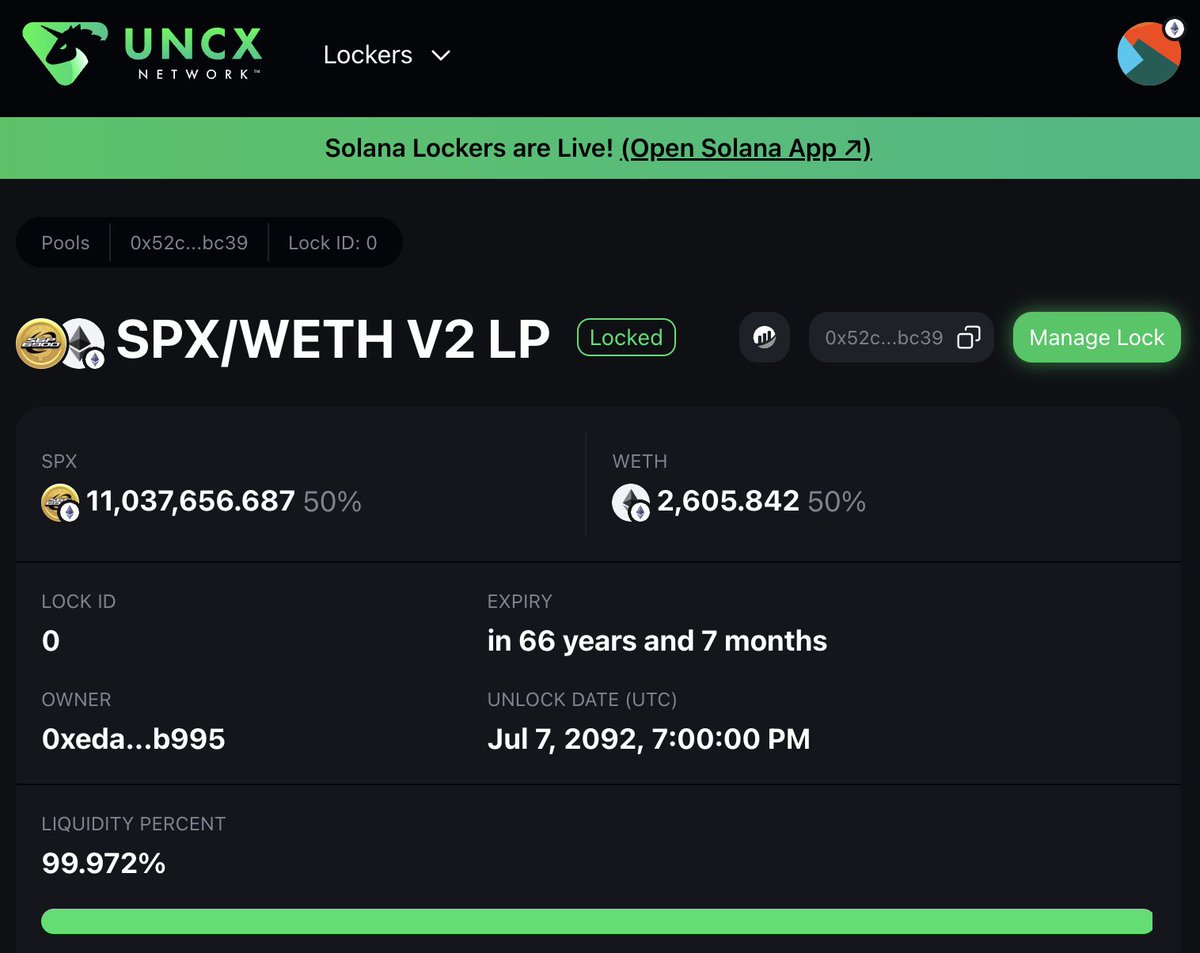Click the SPX/WETH V2 LP title
This screenshot has width=1200, height=953.
pos(333,340)
